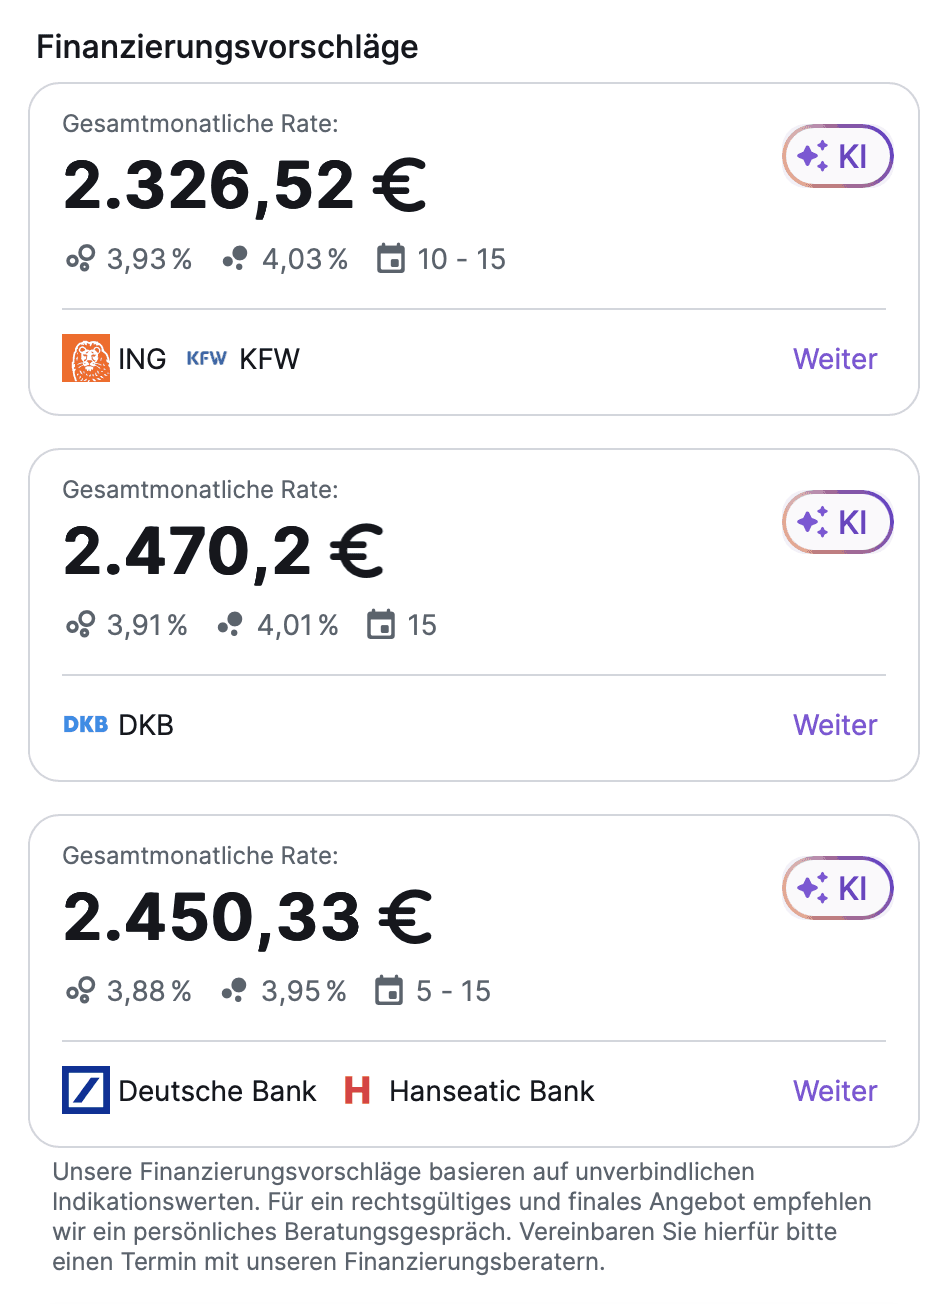948x1304 pixels.
Task: Click the KI badge on Deutsche Bank offer
Action: (x=837, y=888)
